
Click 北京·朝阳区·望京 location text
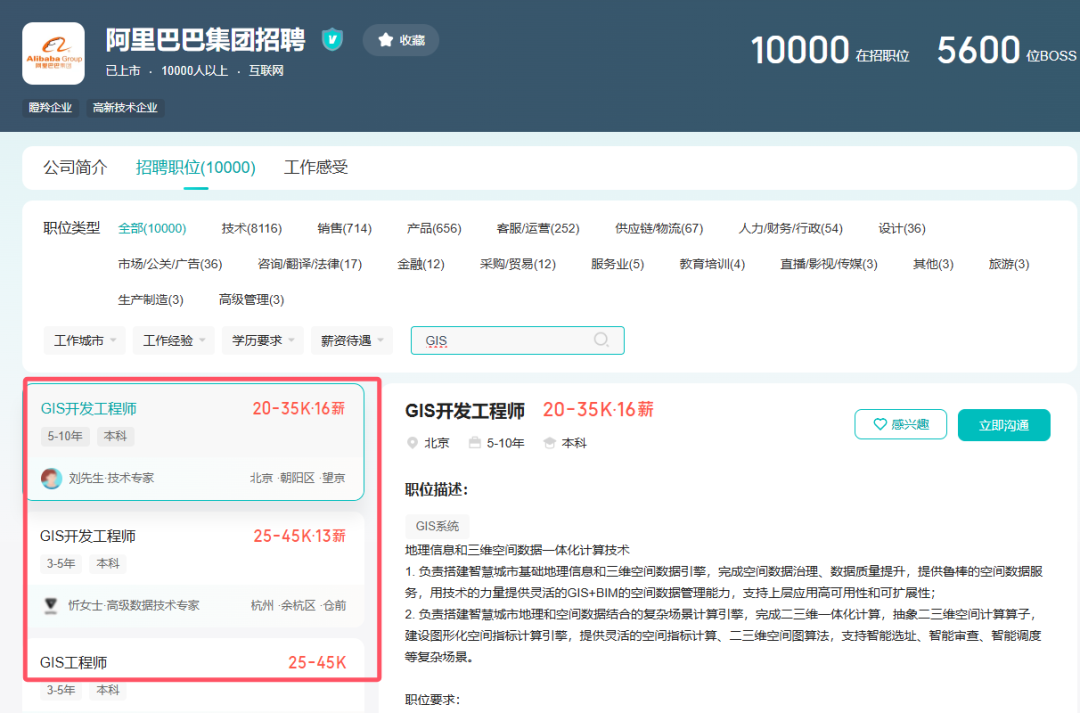click(x=298, y=478)
